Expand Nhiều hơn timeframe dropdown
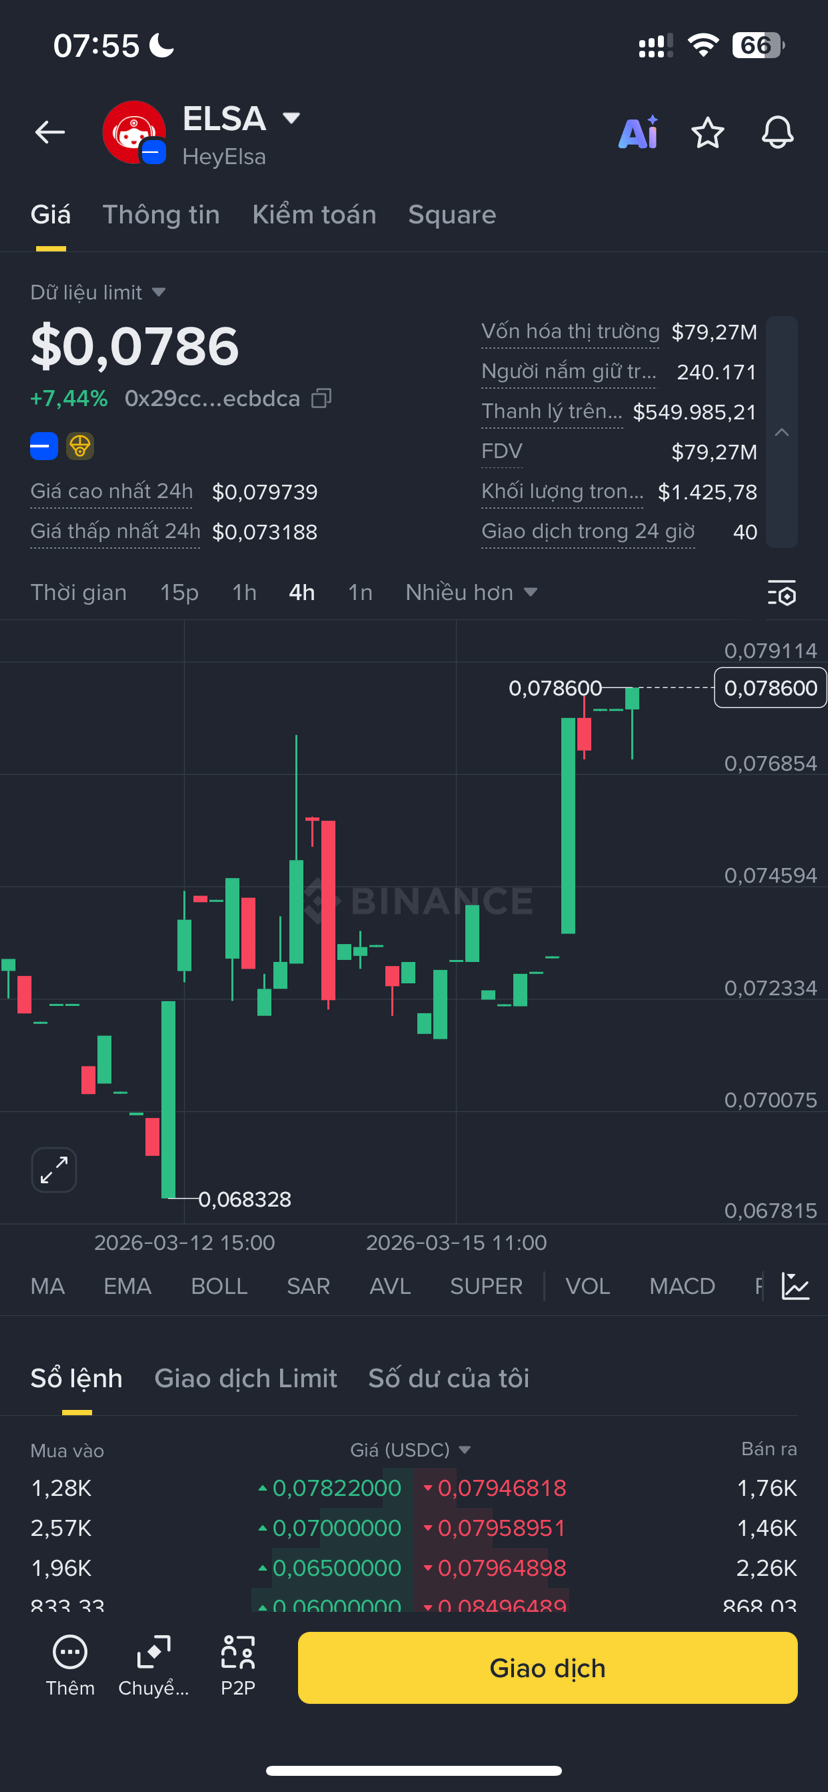The width and height of the screenshot is (828, 1792). pyautogui.click(x=471, y=593)
